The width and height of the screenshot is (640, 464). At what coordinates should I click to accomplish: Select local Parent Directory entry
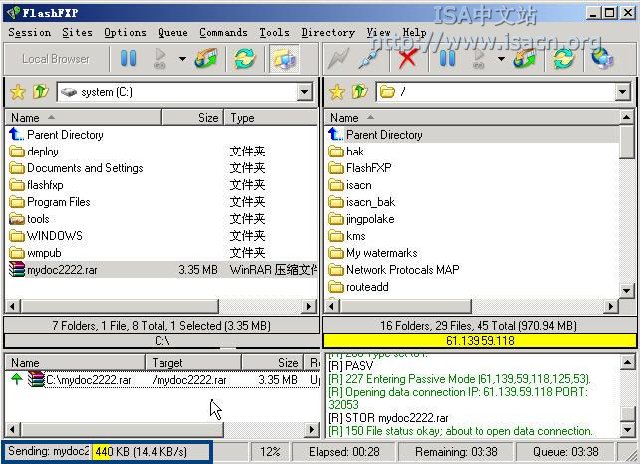(56, 134)
